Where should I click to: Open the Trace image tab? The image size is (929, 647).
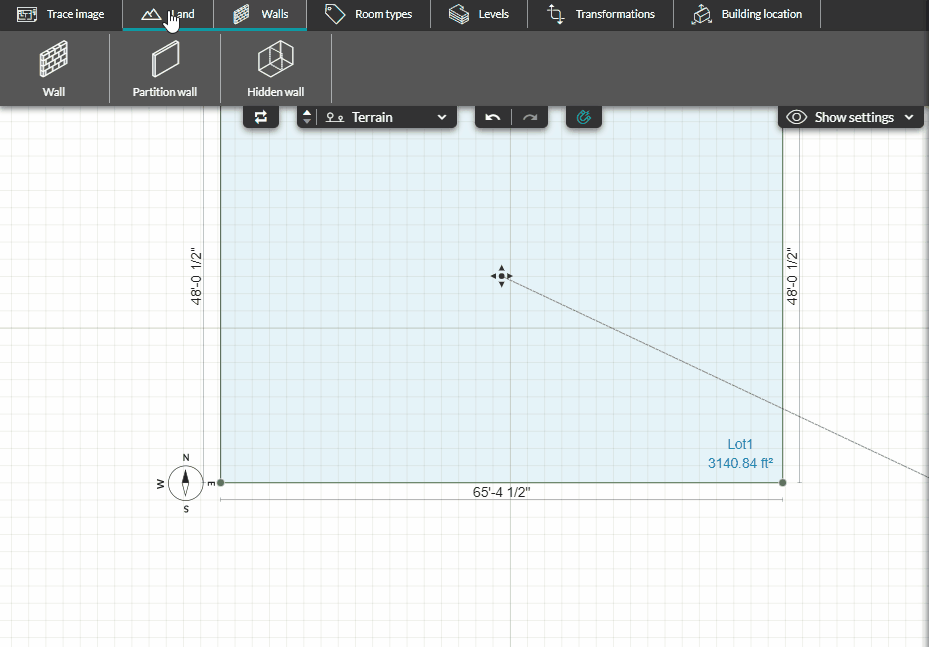click(62, 14)
